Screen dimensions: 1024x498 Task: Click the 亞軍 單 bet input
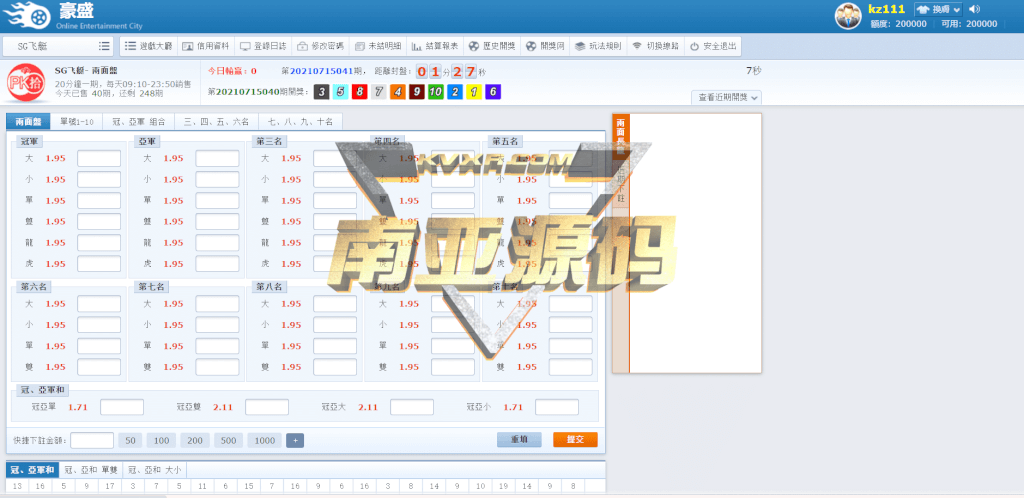coord(217,200)
